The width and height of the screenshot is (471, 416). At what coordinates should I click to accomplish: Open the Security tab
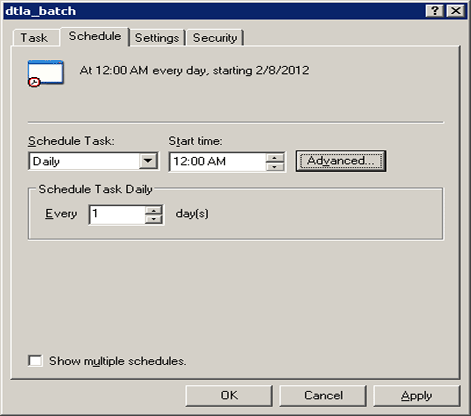click(x=215, y=38)
